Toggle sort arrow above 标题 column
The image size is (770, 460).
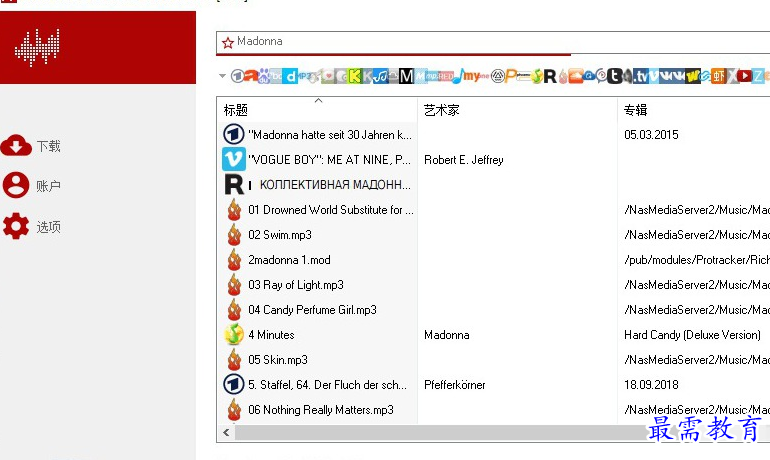pos(318,101)
